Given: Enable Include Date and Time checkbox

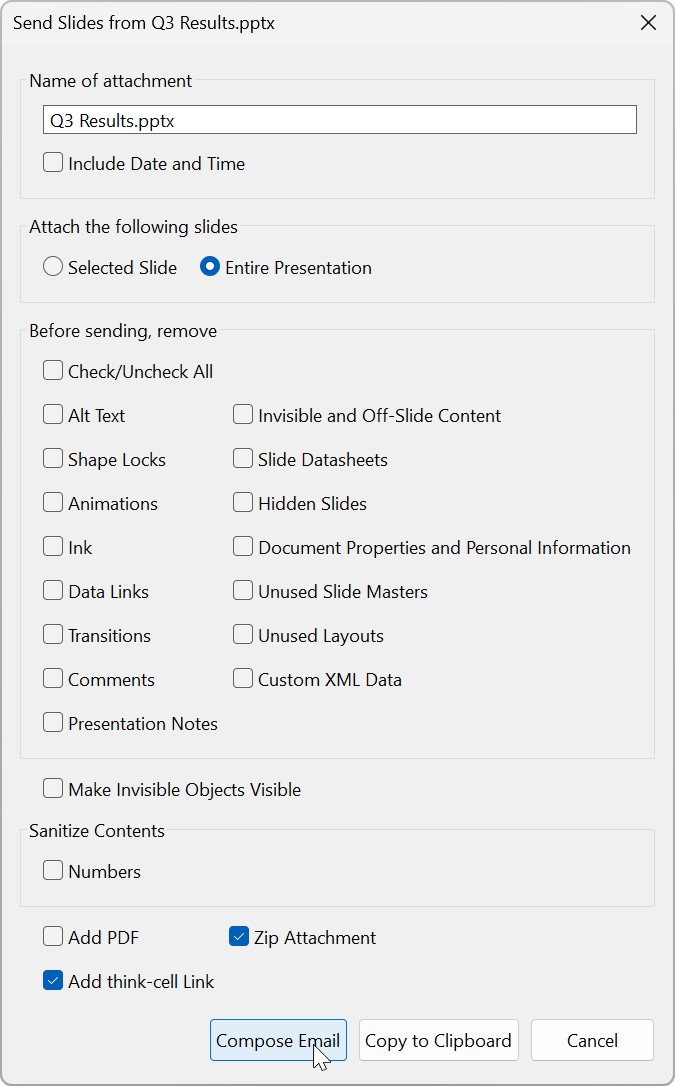Looking at the screenshot, I should click(x=53, y=163).
